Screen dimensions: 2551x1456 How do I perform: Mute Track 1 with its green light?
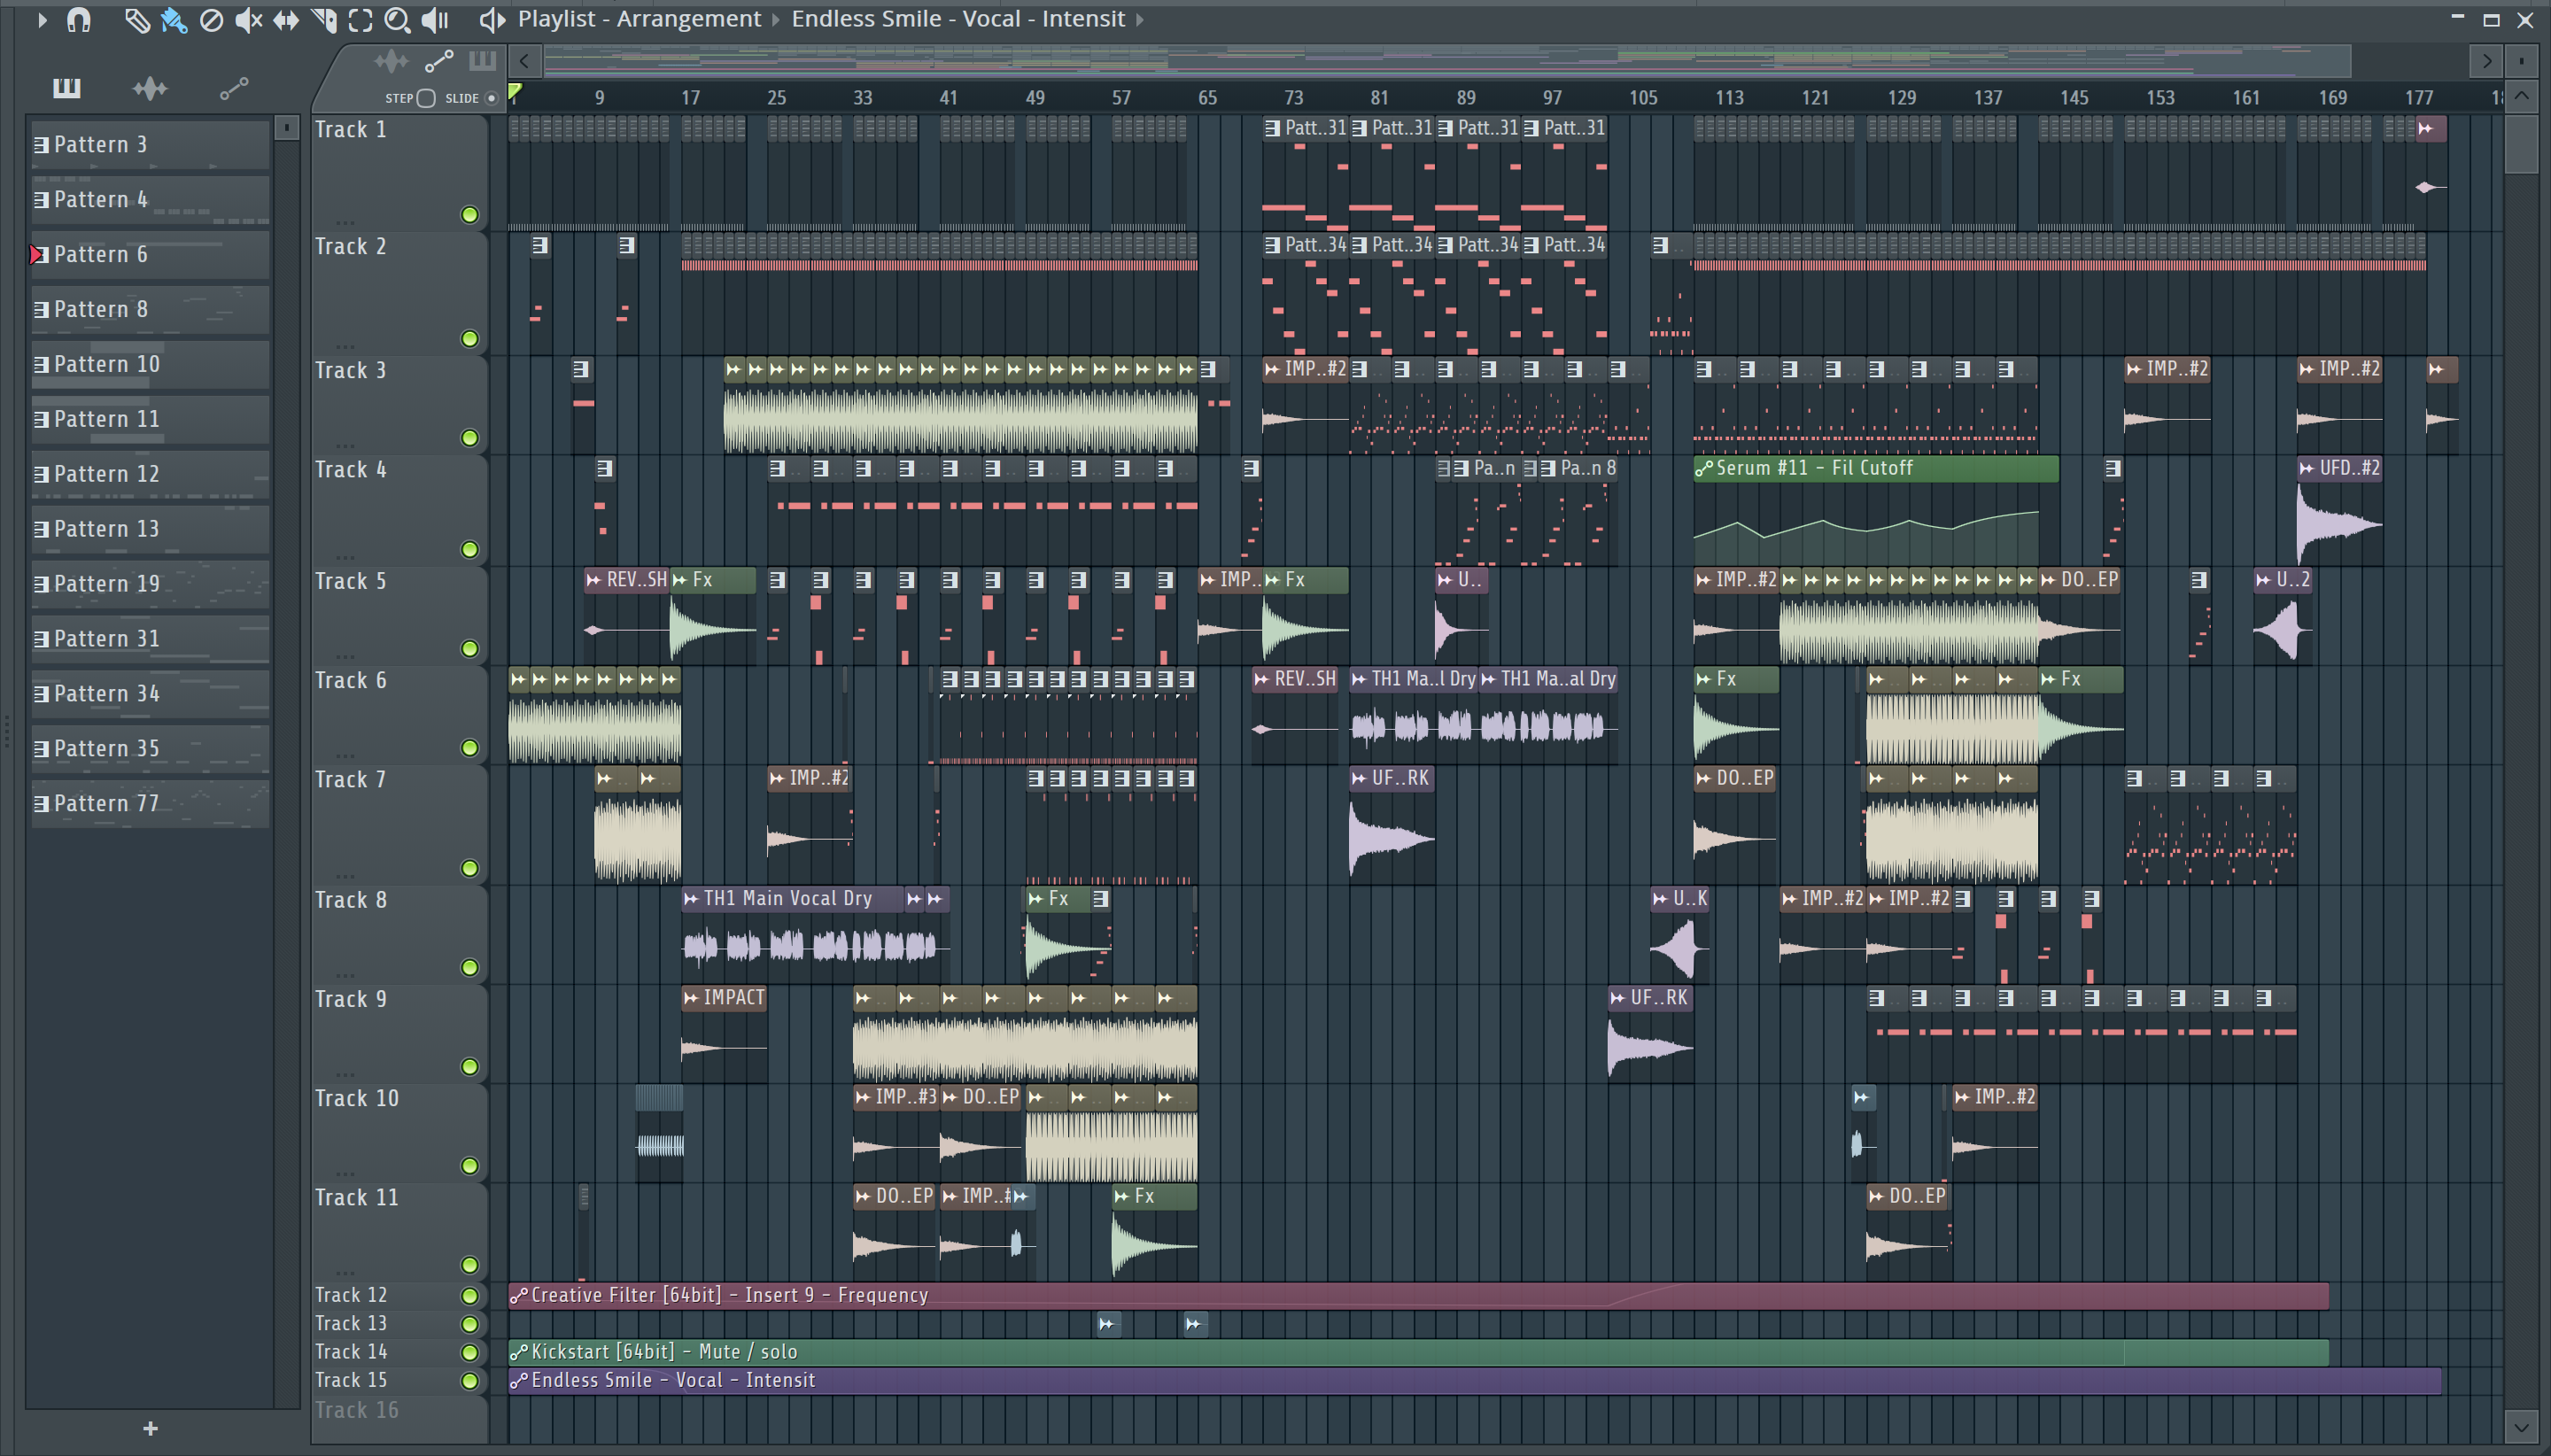pyautogui.click(x=469, y=214)
